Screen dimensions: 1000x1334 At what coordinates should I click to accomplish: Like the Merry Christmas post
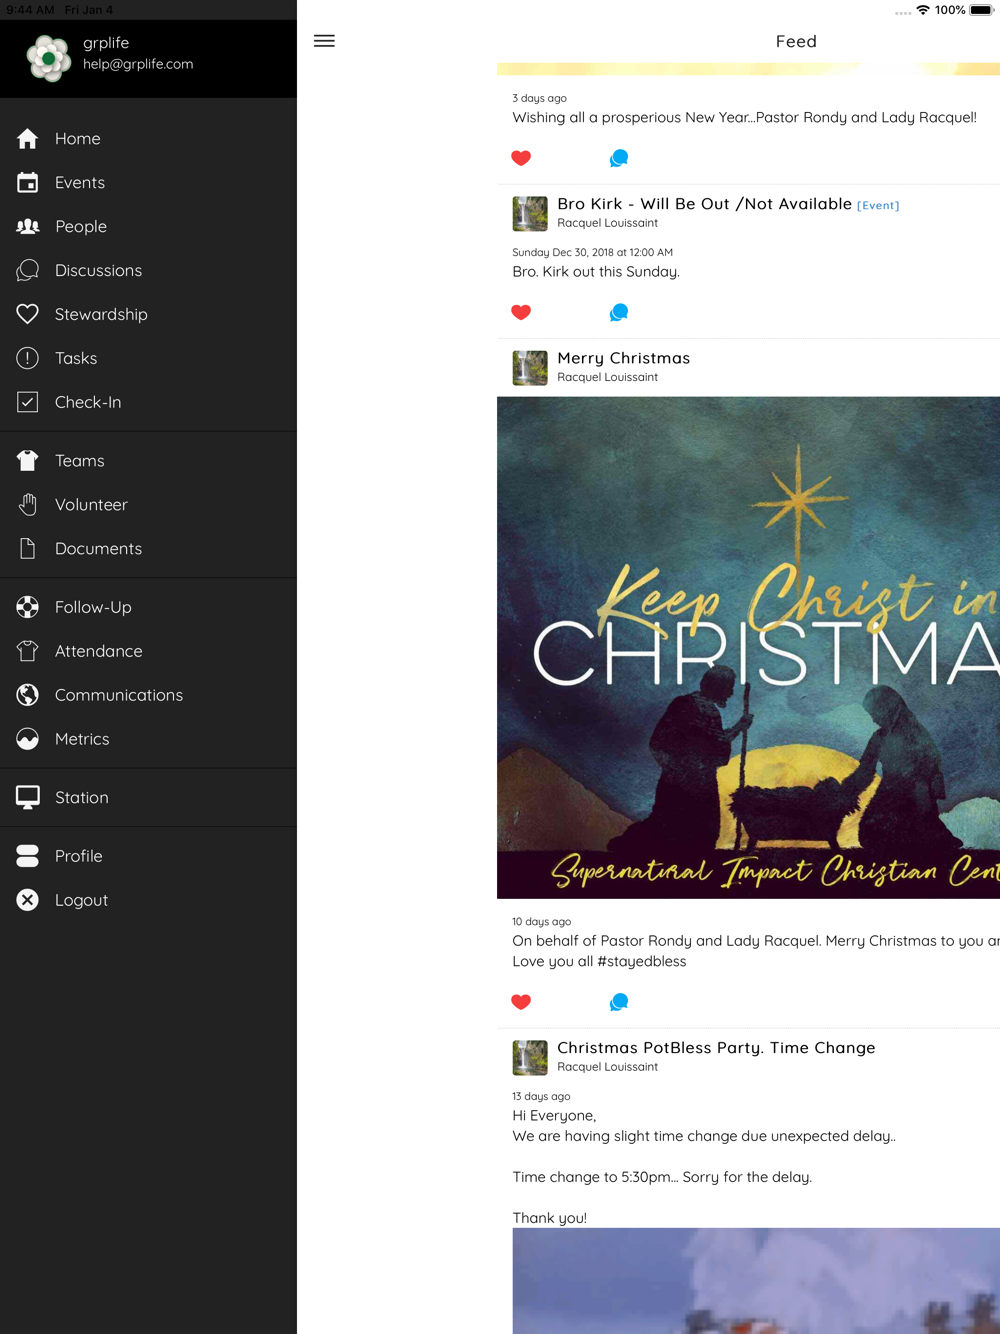521,1002
